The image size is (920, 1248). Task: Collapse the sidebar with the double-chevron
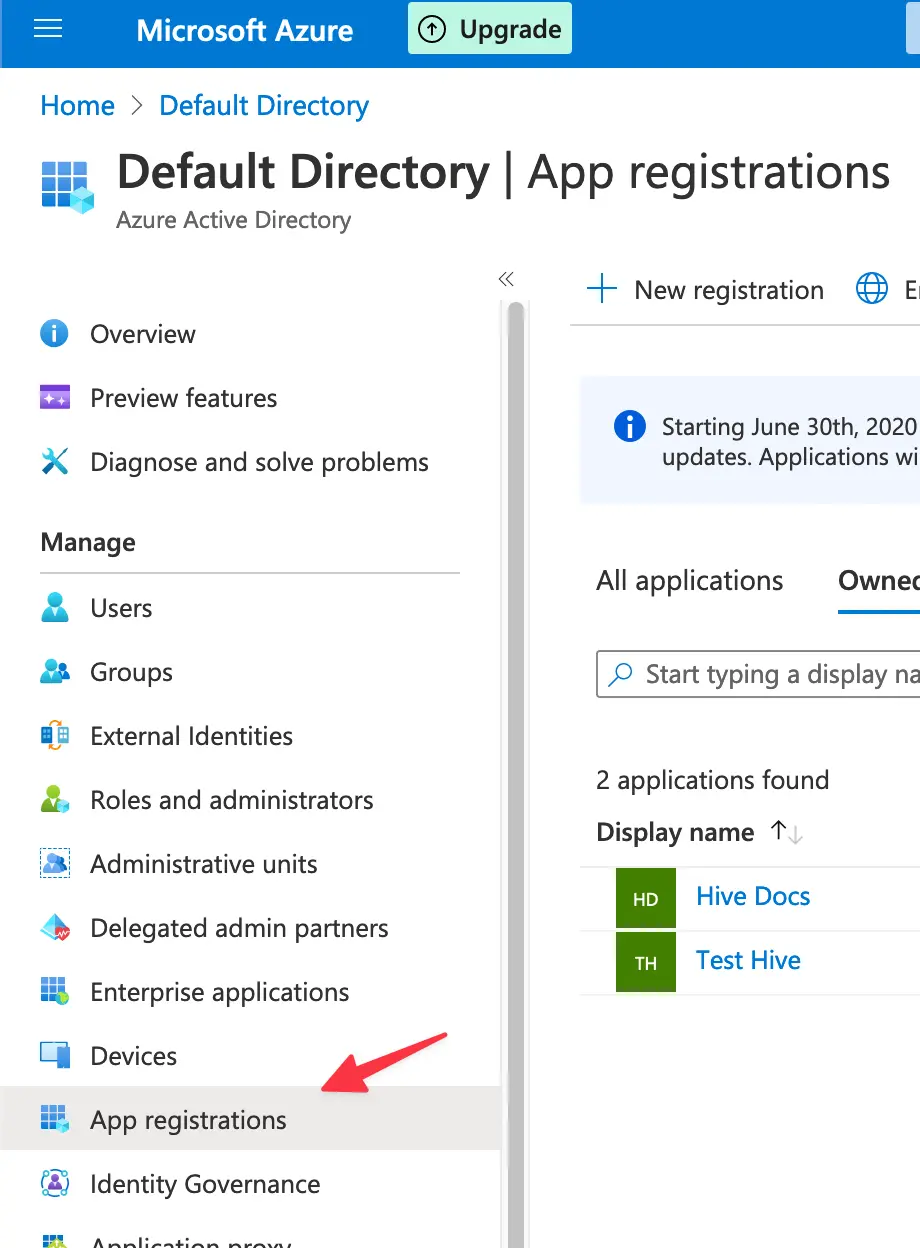pos(506,280)
